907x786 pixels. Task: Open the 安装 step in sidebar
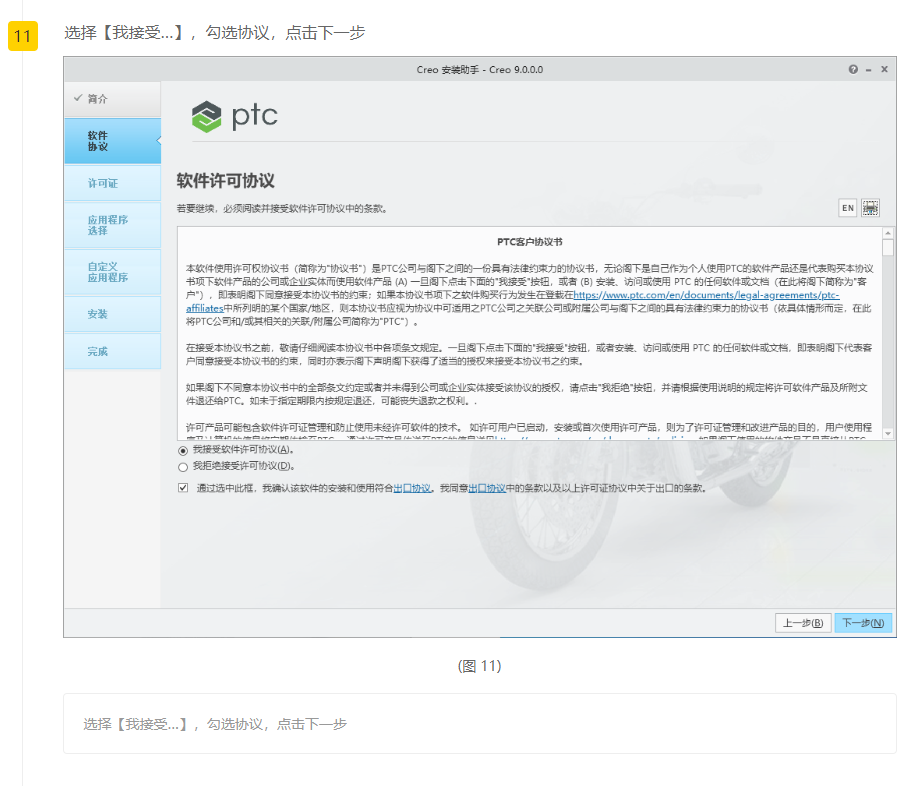[x=113, y=314]
